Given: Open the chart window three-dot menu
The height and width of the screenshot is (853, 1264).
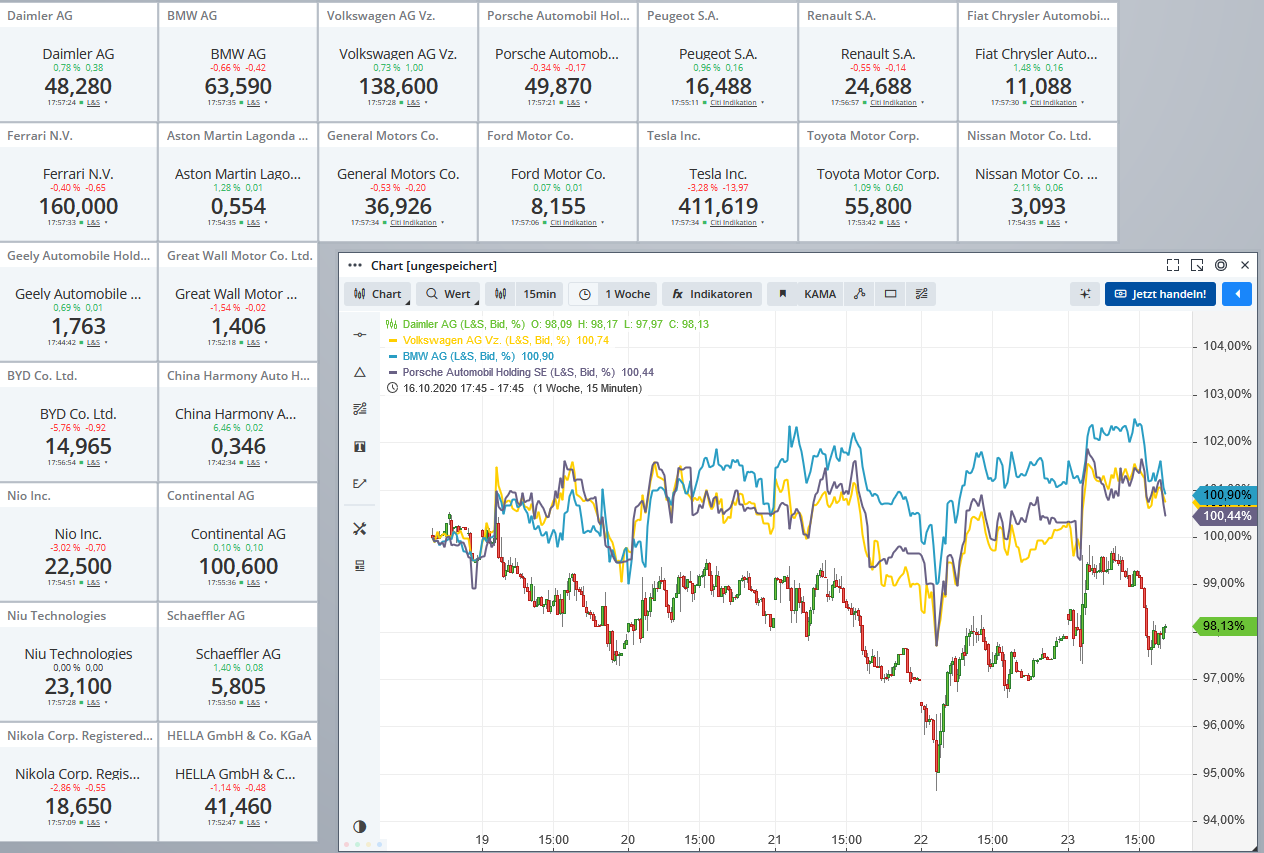Looking at the screenshot, I should tap(354, 265).
